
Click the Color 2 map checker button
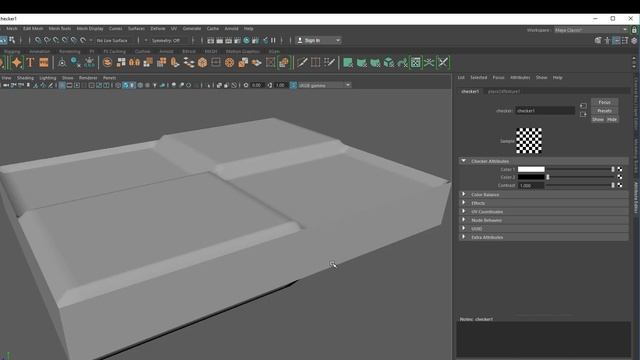coord(620,177)
